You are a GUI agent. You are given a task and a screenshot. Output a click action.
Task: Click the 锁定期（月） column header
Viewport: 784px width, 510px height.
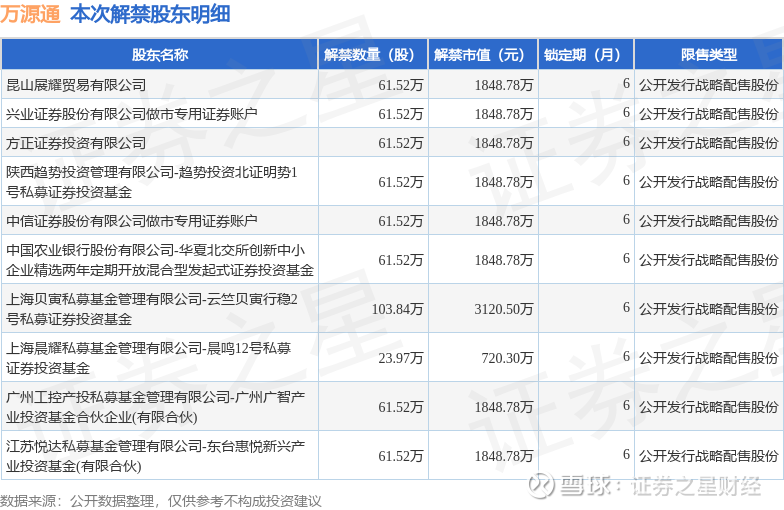coord(586,54)
